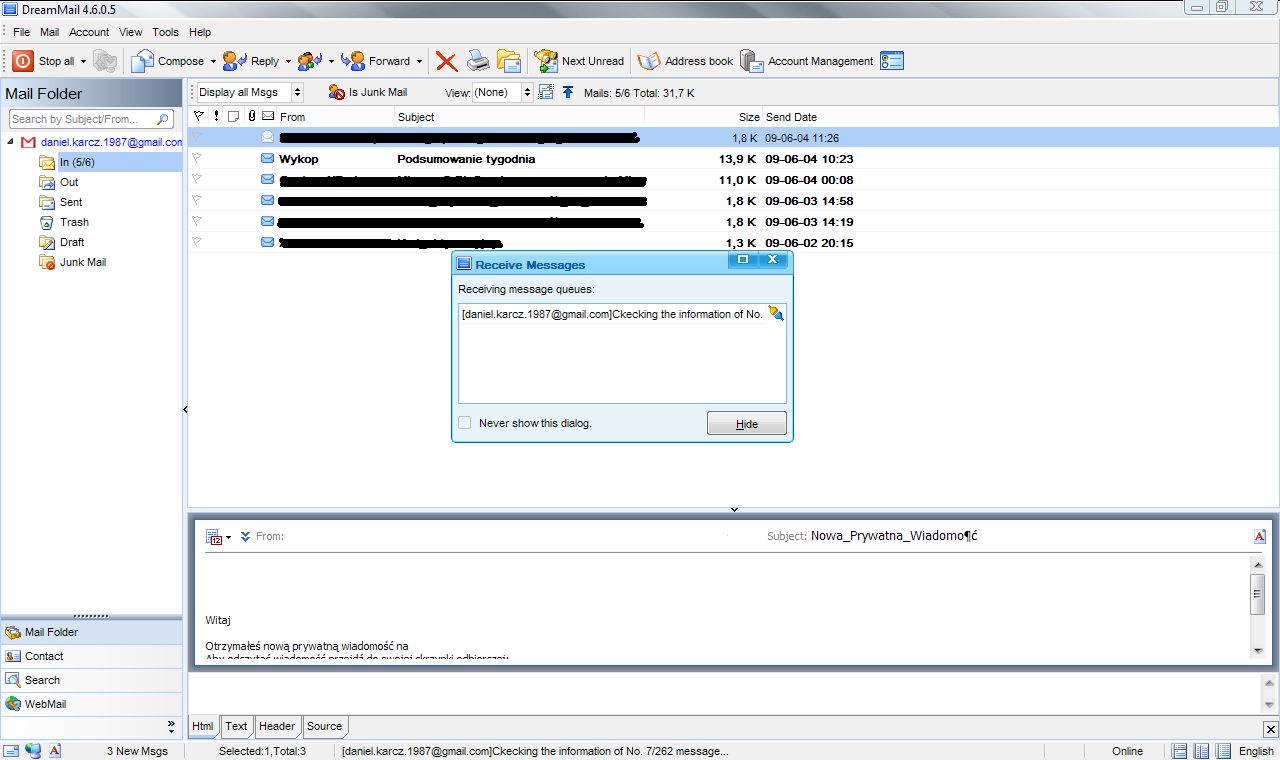Open the Mail menu
The image size is (1280, 760).
[x=49, y=32]
